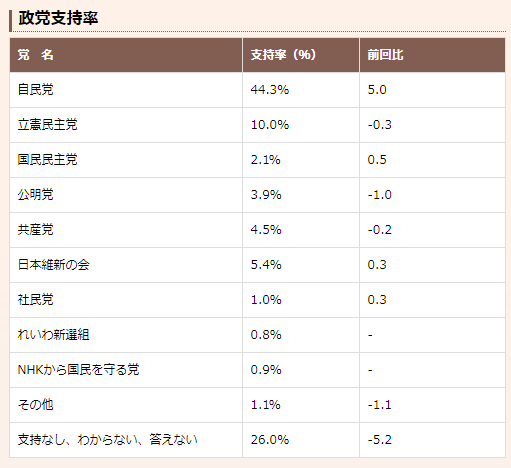
Task: Select the -1.1 change value for その他
Action: click(x=380, y=405)
